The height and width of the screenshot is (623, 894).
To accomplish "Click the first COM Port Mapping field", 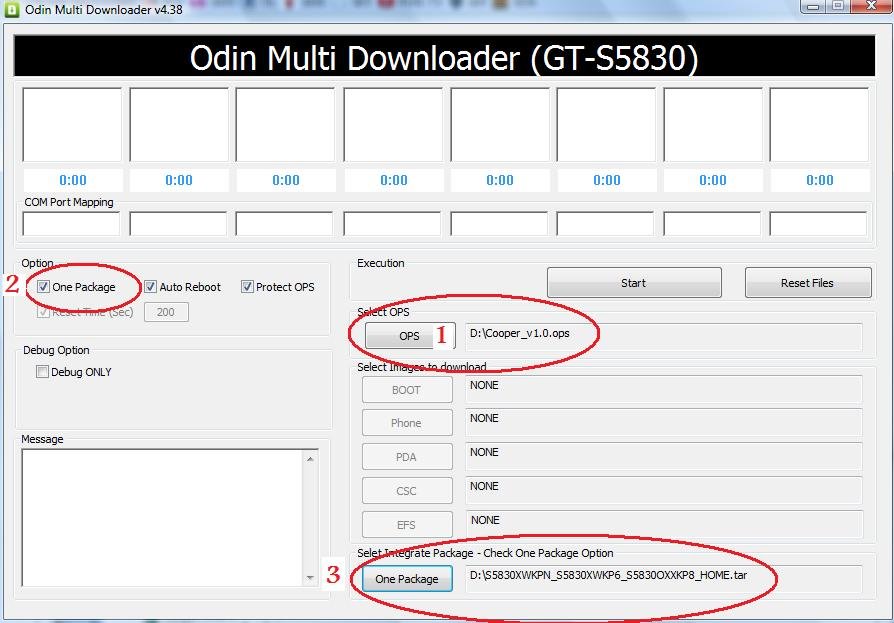I will 71,223.
